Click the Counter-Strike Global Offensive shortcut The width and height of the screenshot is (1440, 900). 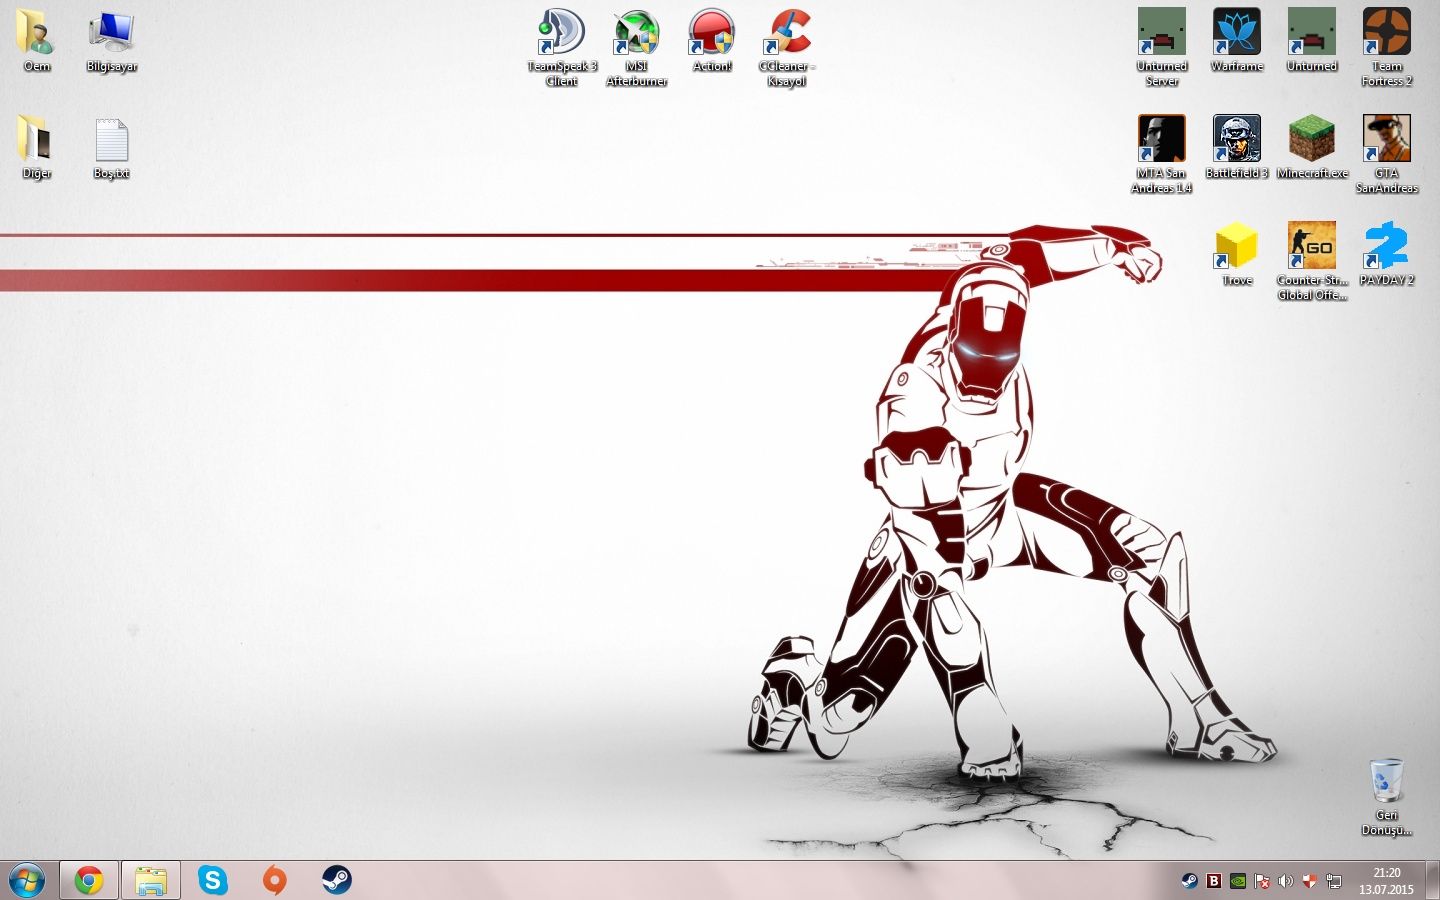coord(1312,261)
